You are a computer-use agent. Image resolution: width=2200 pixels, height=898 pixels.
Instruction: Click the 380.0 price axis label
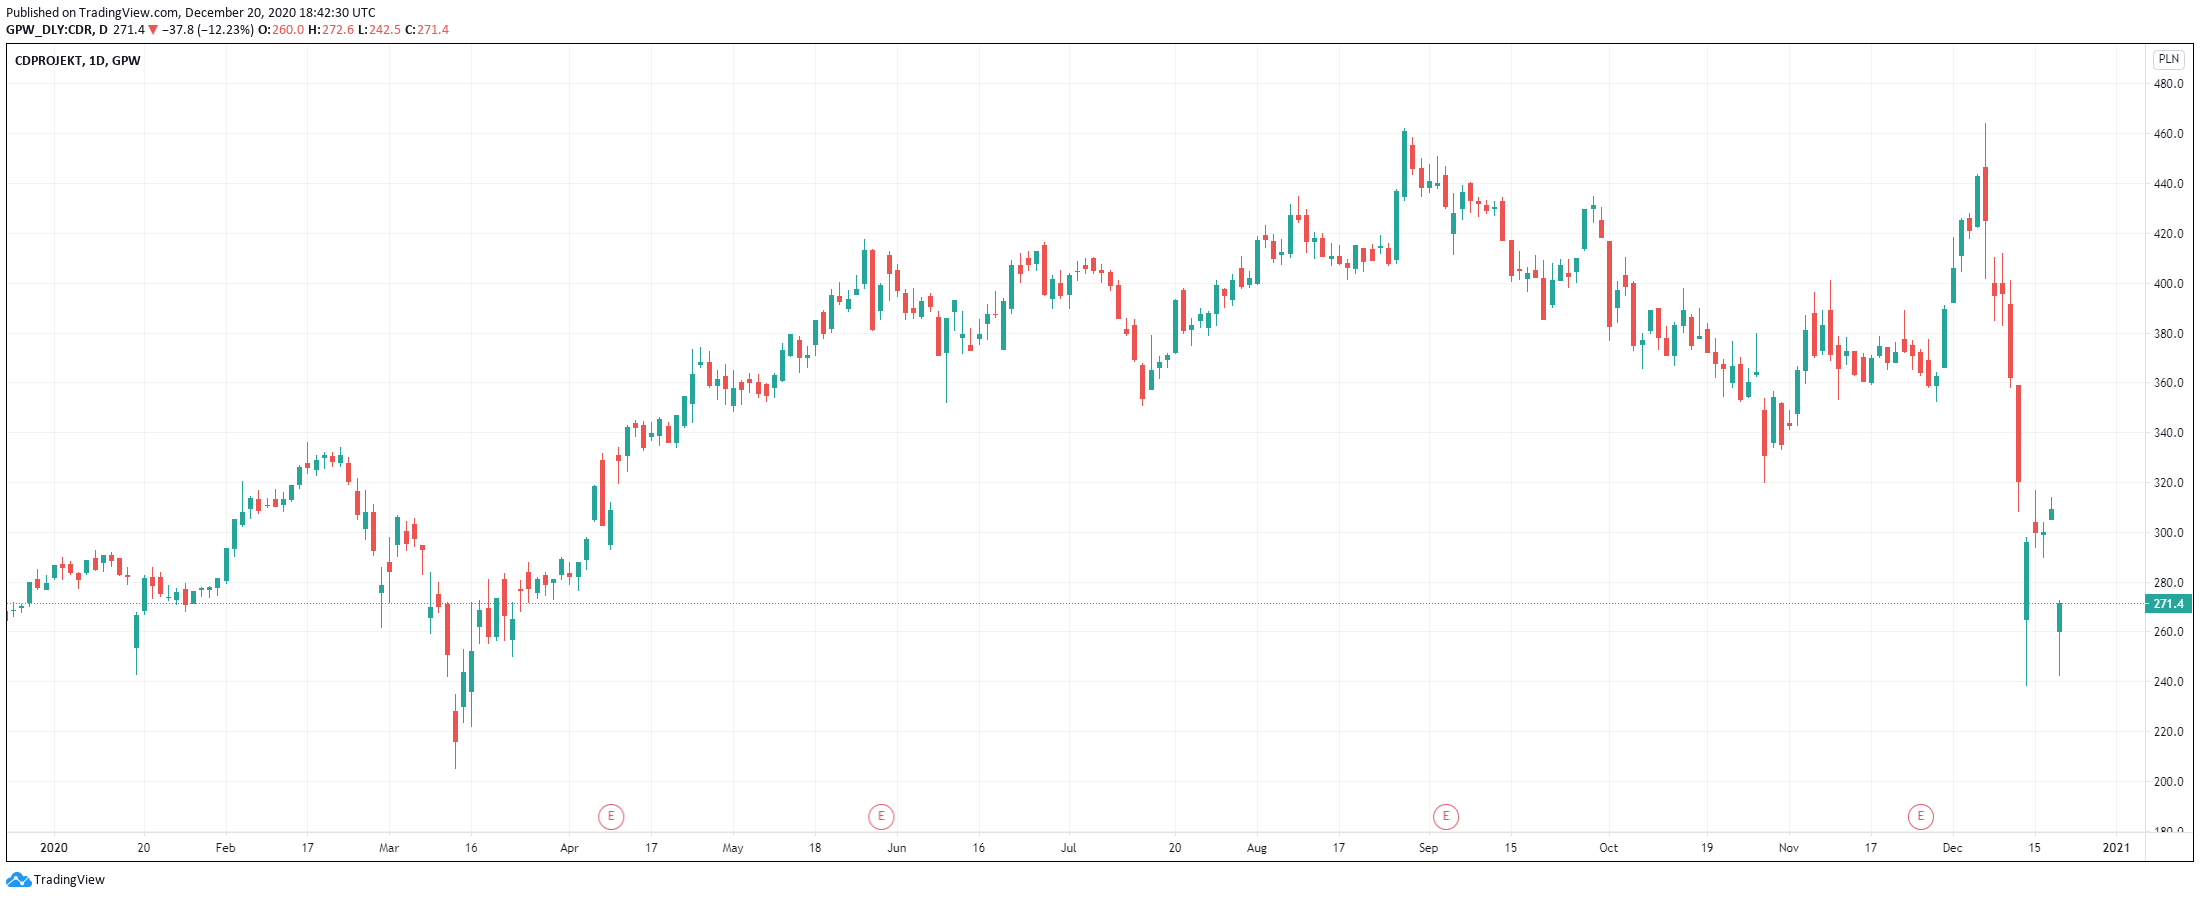tap(2168, 334)
